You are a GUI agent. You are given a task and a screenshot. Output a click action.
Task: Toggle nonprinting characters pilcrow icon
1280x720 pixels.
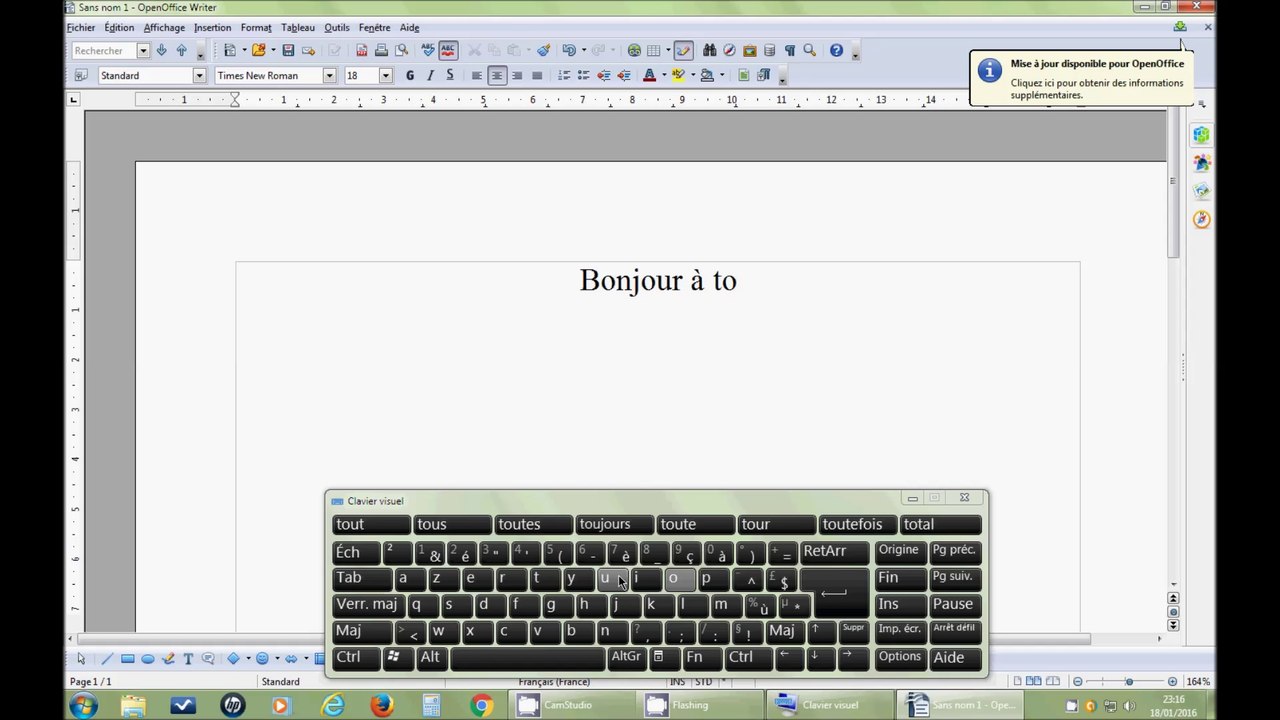click(789, 50)
